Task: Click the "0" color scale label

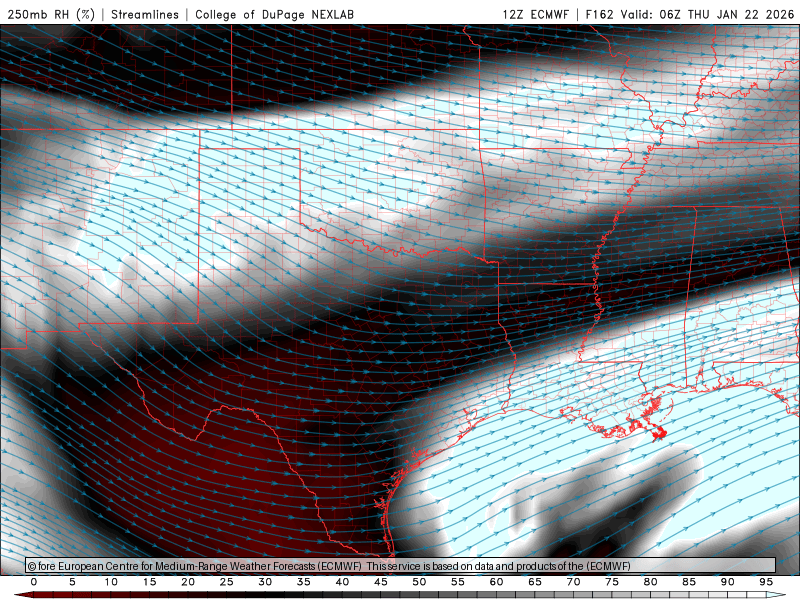Action: pos(34,582)
